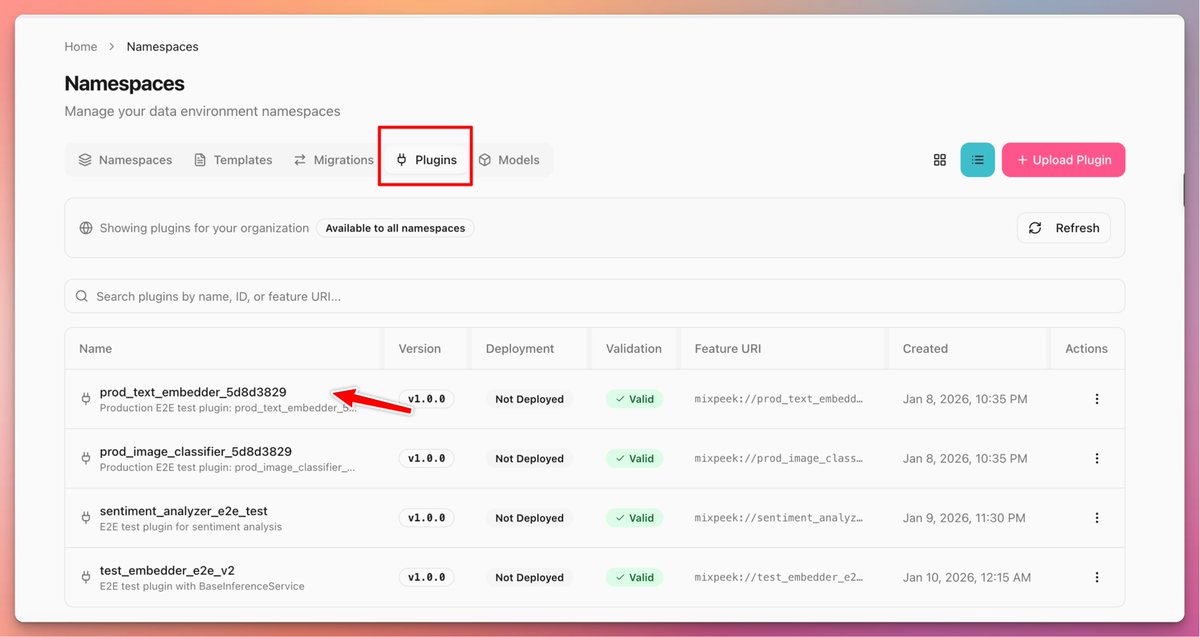
Task: Focus the plugin search field
Action: (595, 296)
